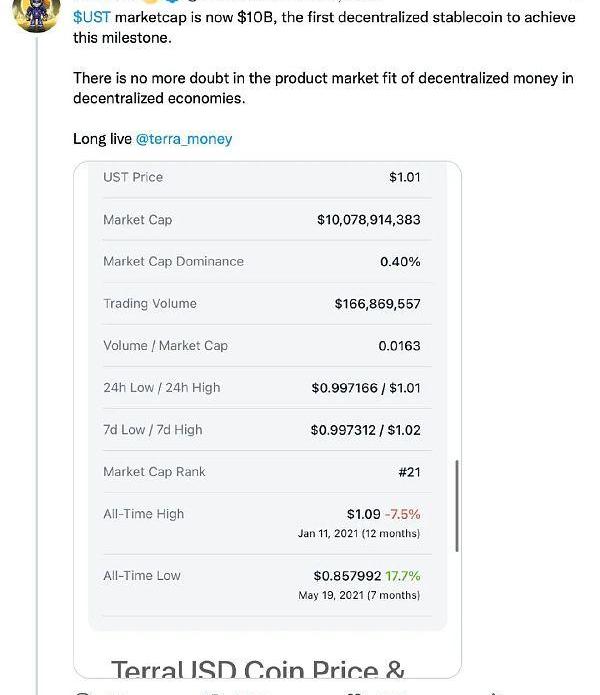Click the scrollbar inside the embedded screenshot
The height and width of the screenshot is (695, 600).
[x=457, y=506]
